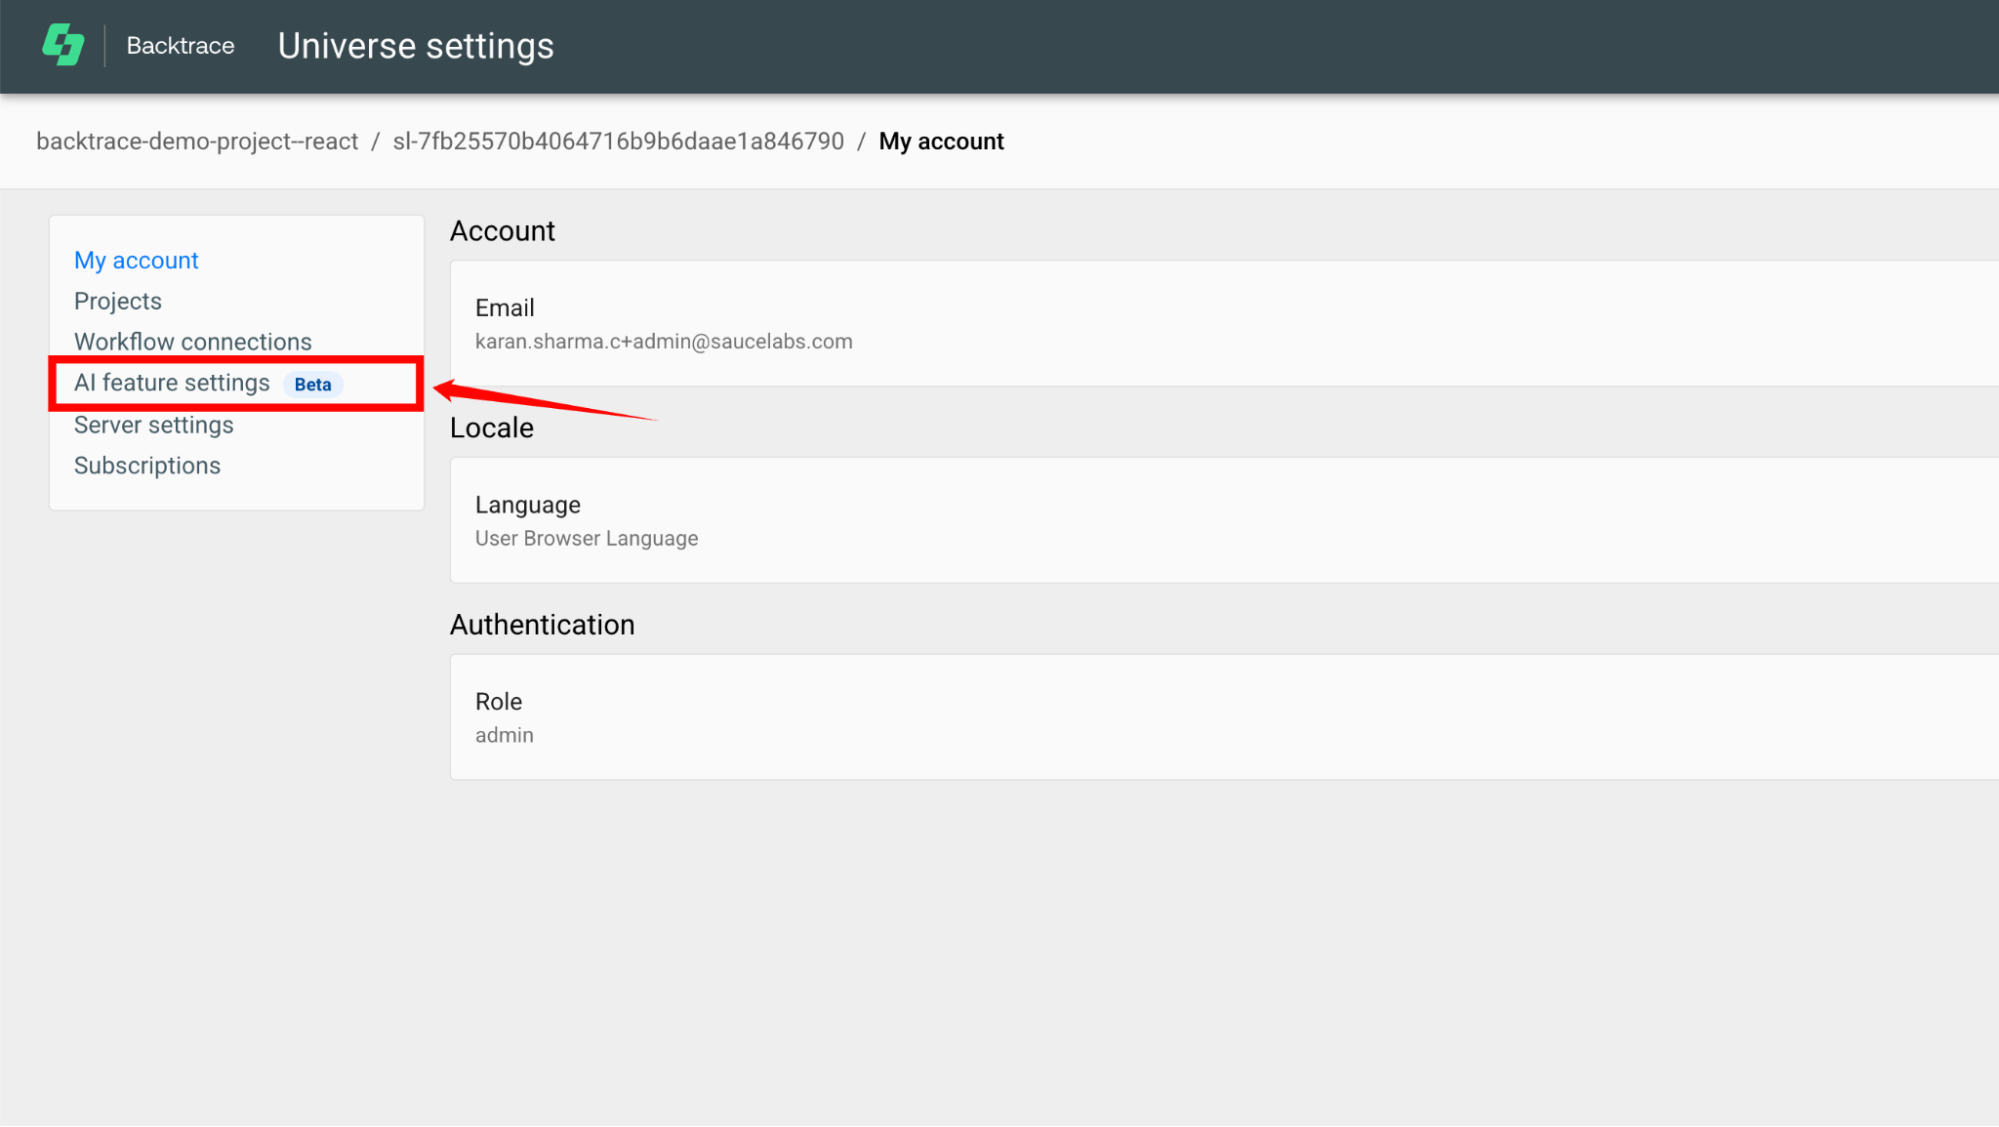The width and height of the screenshot is (1999, 1127).
Task: Click the Authentication section heading
Action: click(542, 625)
